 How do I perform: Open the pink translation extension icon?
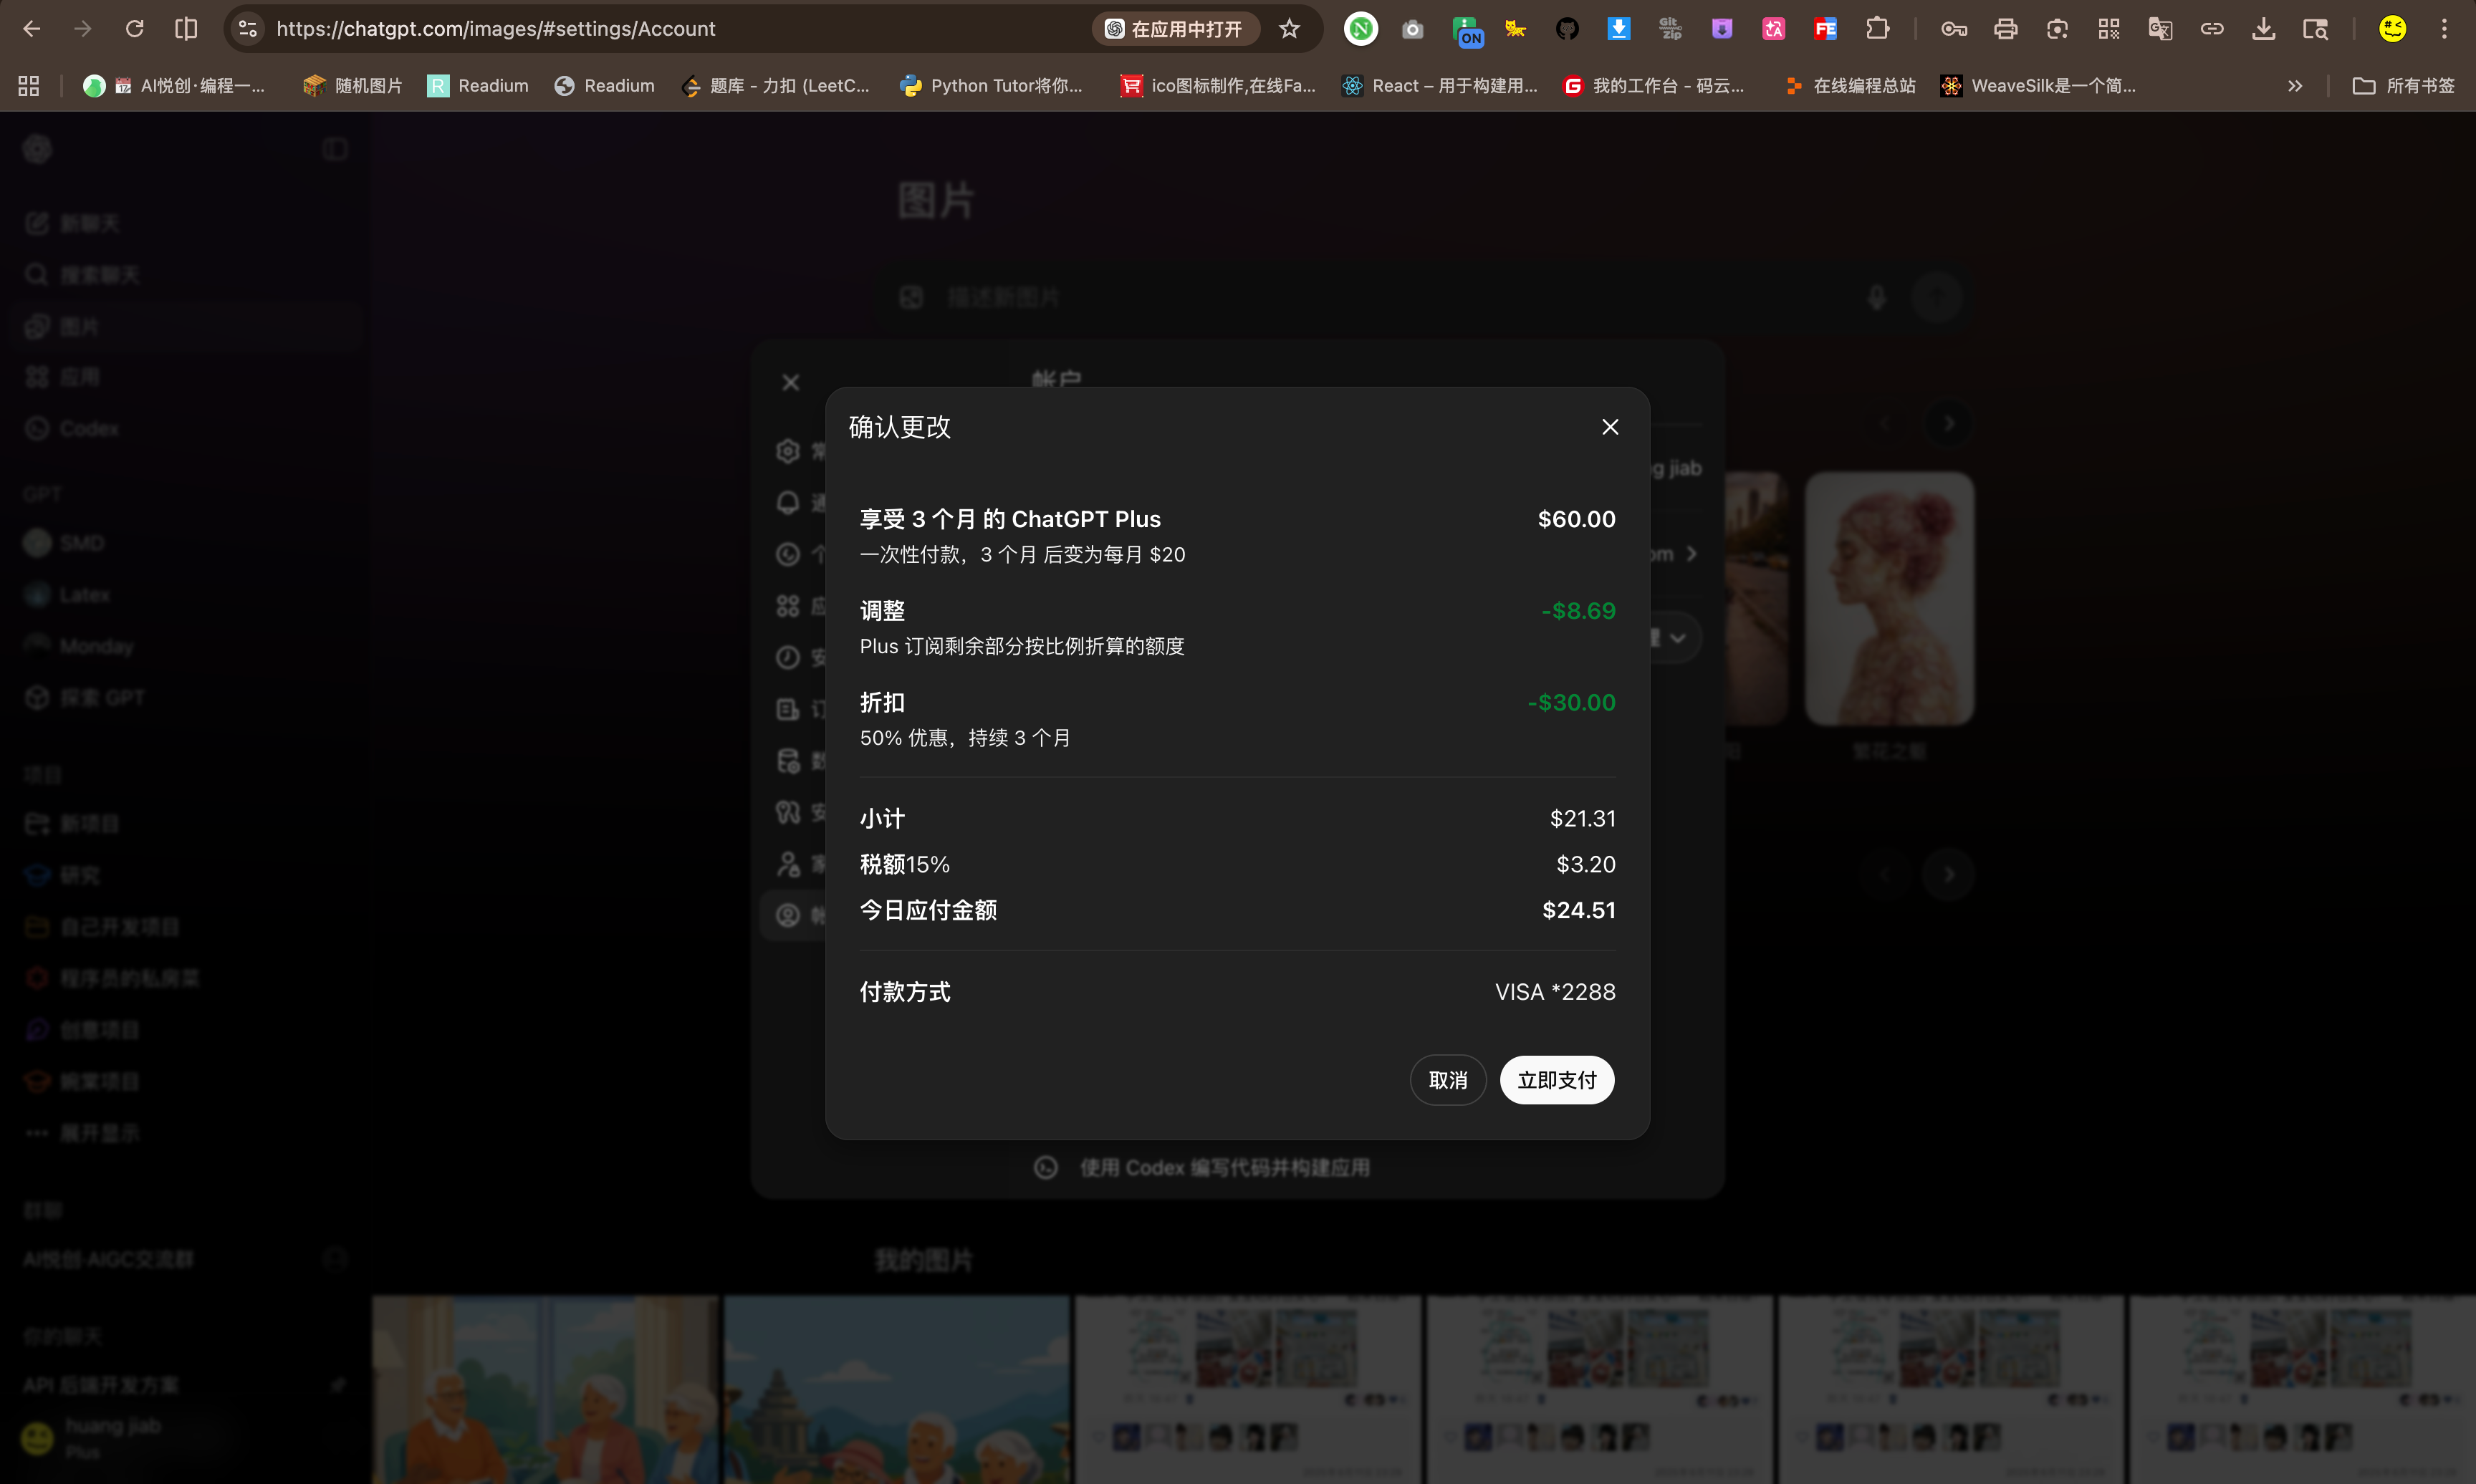[1773, 29]
